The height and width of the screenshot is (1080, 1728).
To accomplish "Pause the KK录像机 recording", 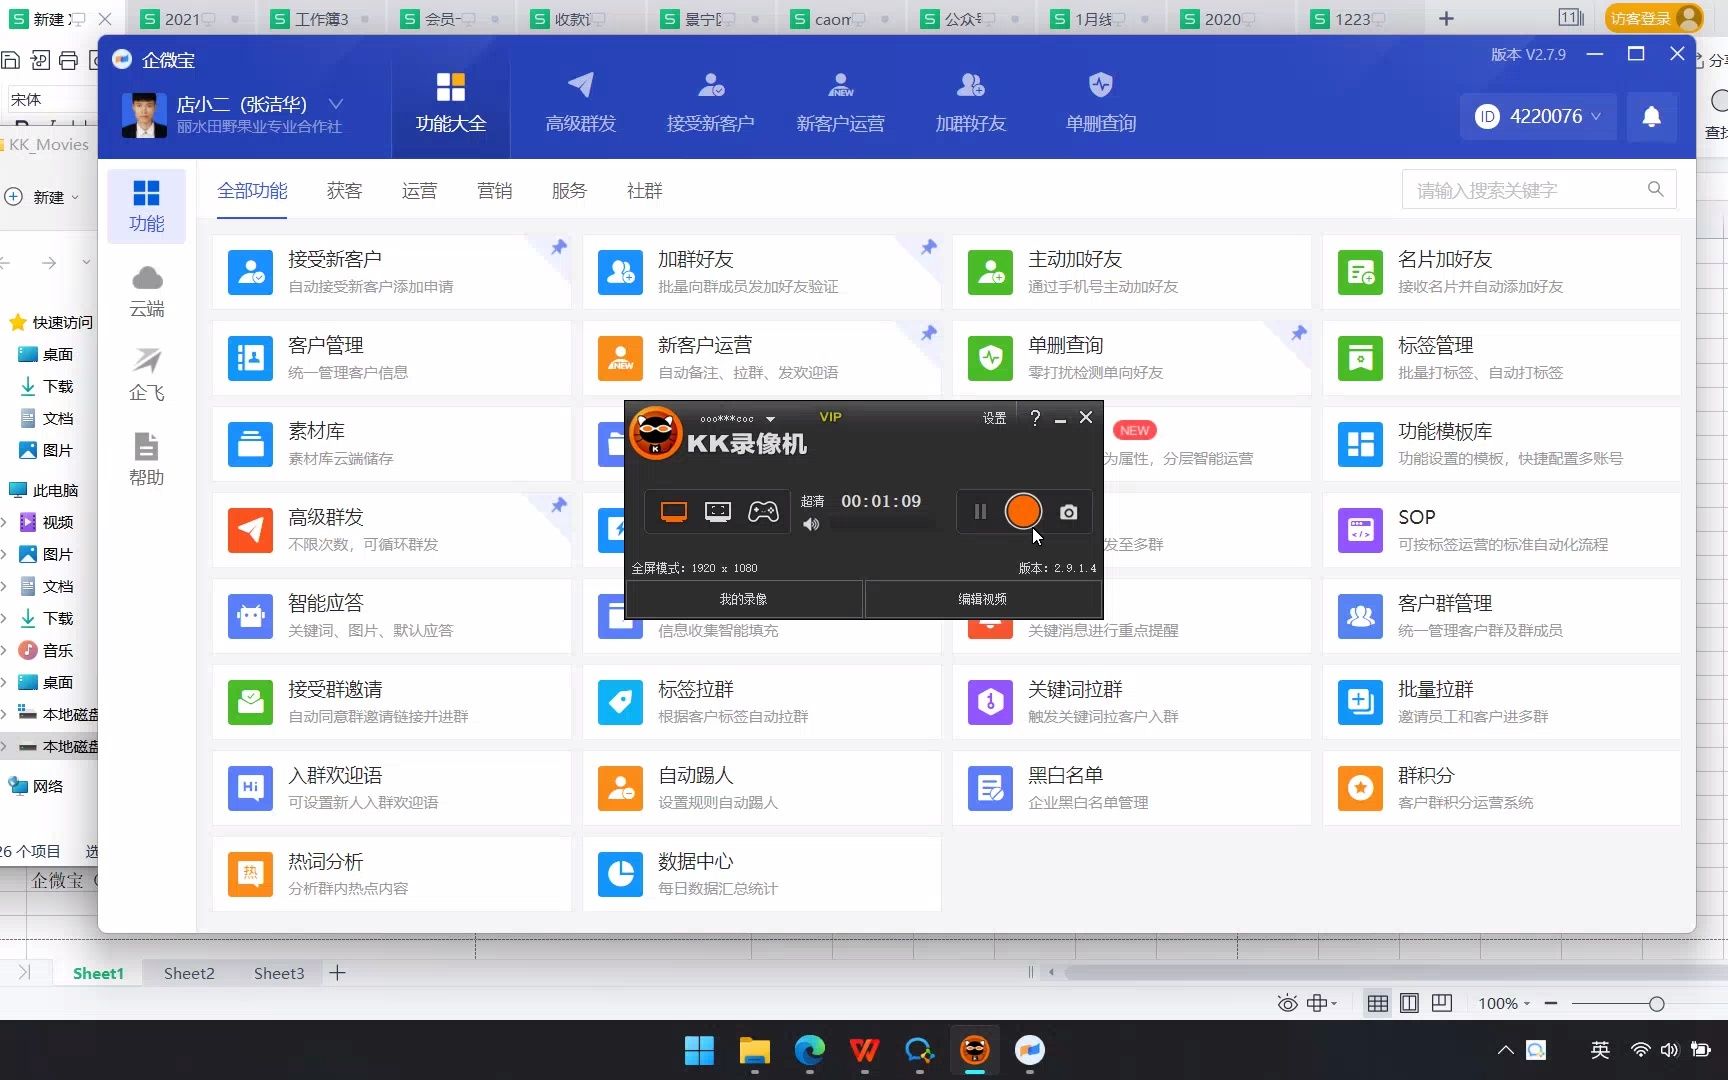I will click(x=980, y=512).
